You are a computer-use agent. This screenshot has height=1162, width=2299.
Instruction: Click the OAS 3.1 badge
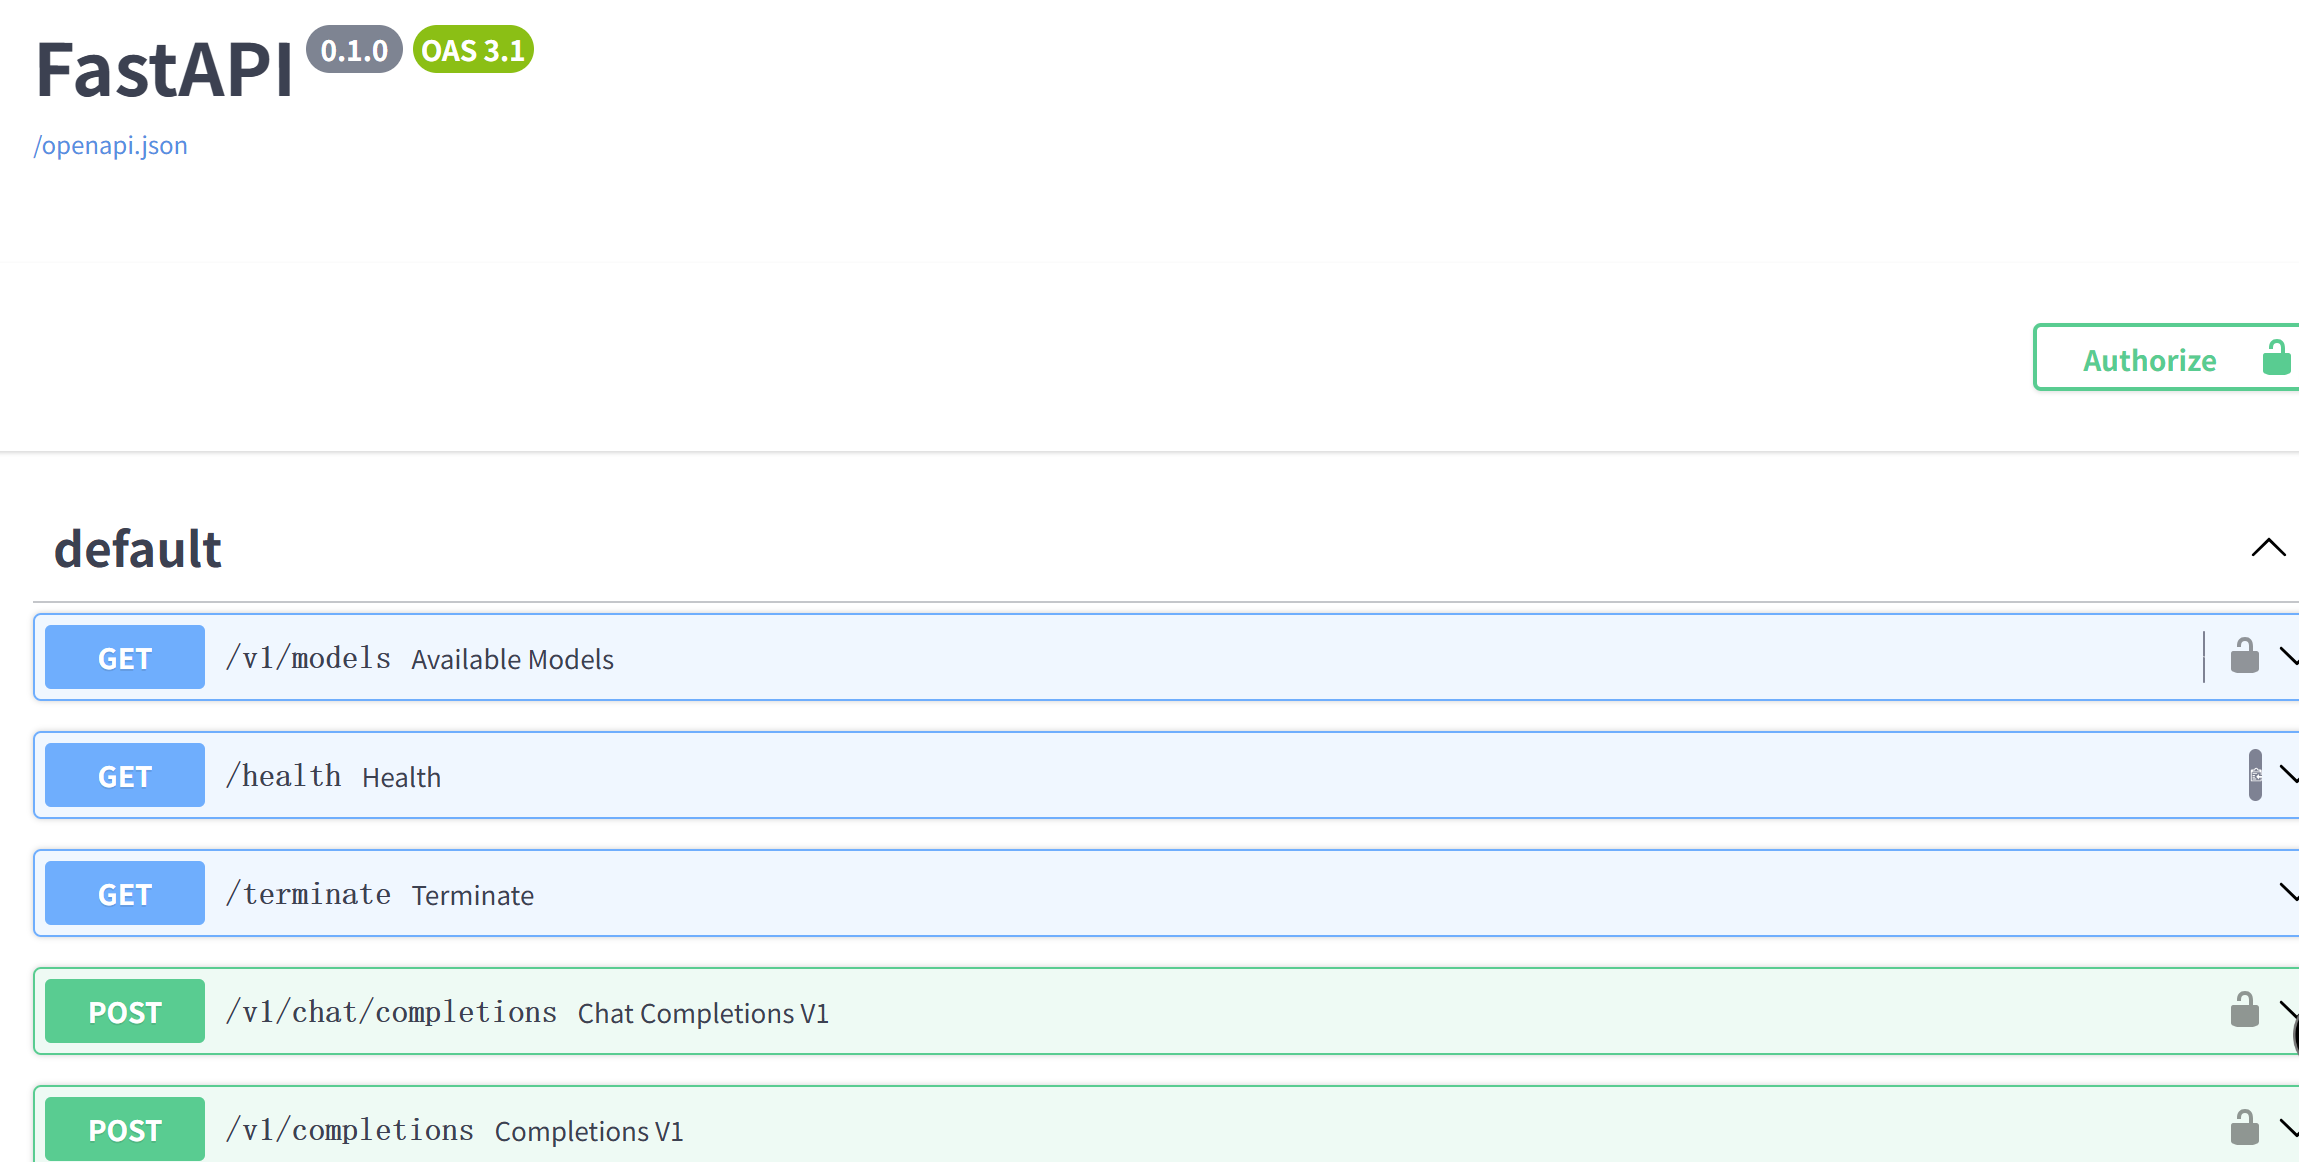point(473,50)
